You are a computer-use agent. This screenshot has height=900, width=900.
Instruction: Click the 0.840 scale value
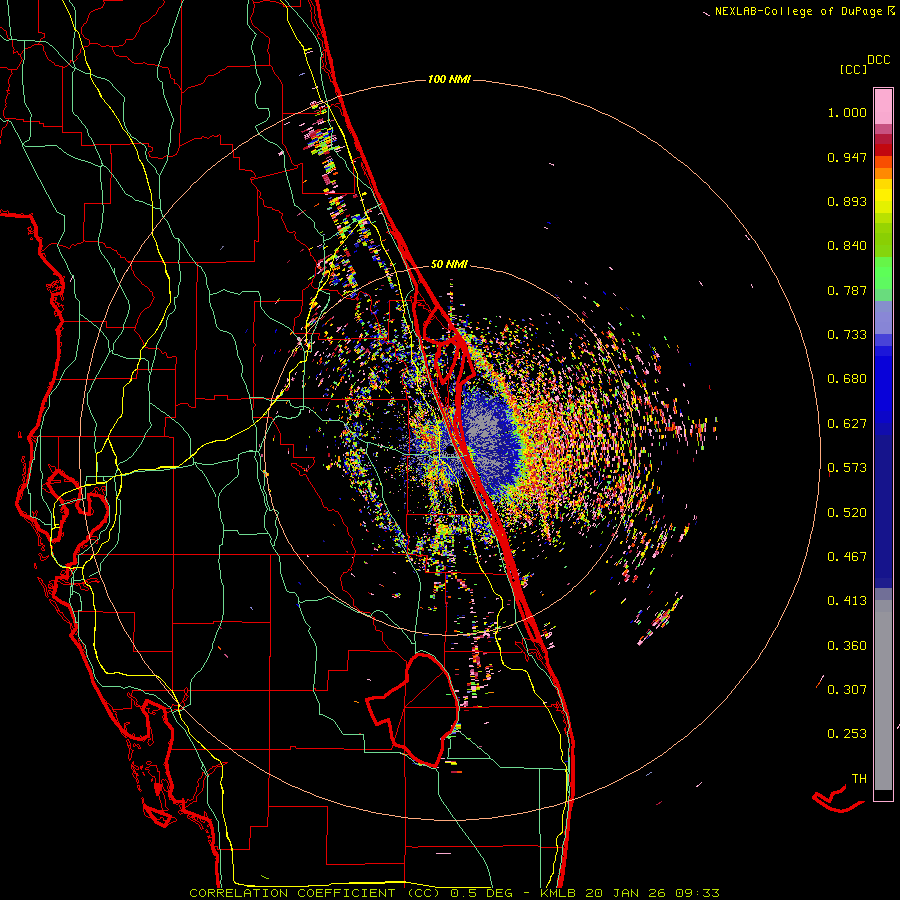tap(847, 246)
